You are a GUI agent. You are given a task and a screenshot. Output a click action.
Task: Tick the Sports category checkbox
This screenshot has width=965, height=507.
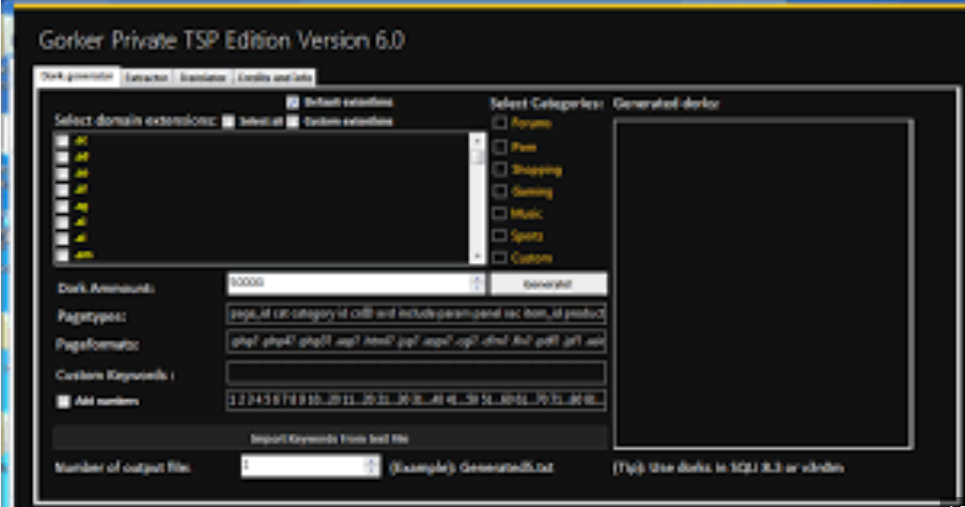tap(500, 236)
